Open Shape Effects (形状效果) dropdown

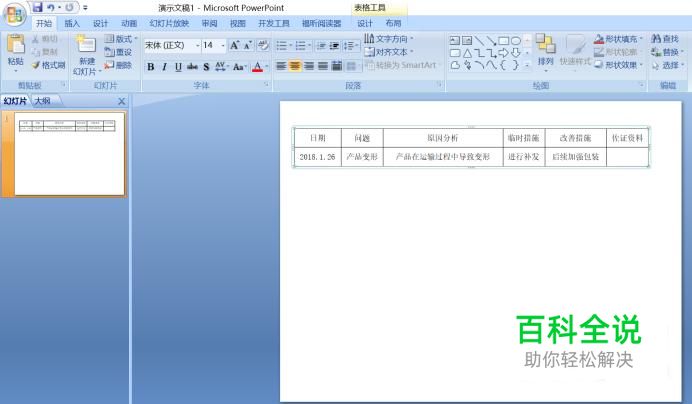tap(618, 65)
